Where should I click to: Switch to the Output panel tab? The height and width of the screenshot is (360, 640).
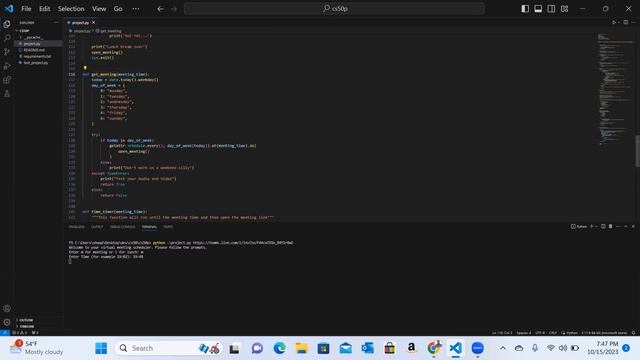tap(97, 227)
